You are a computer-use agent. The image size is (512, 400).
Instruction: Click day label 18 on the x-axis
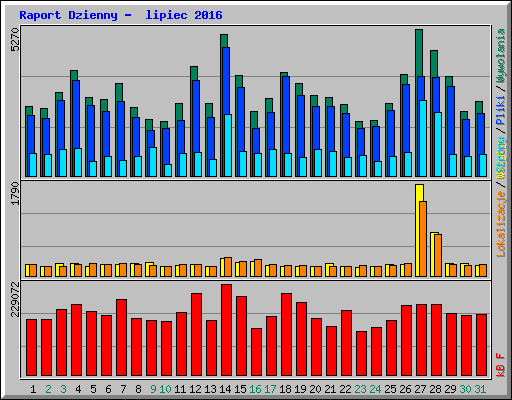(x=285, y=389)
